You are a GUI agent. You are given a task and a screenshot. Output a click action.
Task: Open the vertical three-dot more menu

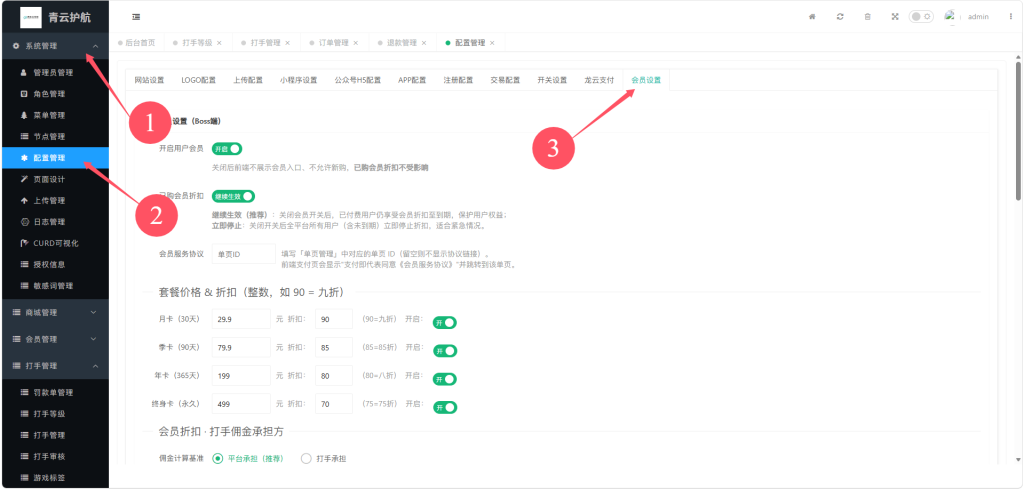click(1010, 17)
